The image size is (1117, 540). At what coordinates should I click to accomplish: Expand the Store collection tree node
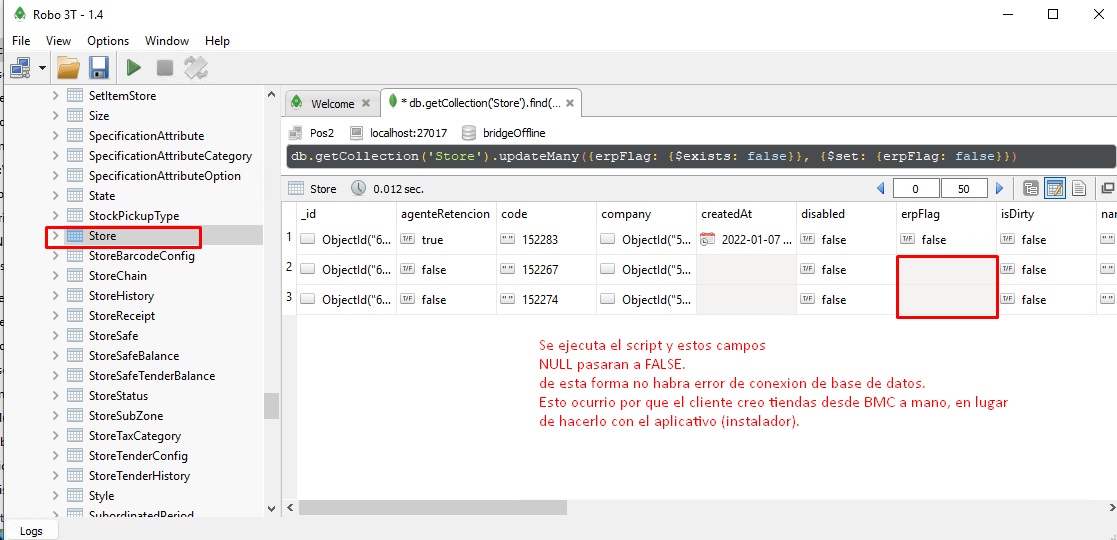coord(55,236)
